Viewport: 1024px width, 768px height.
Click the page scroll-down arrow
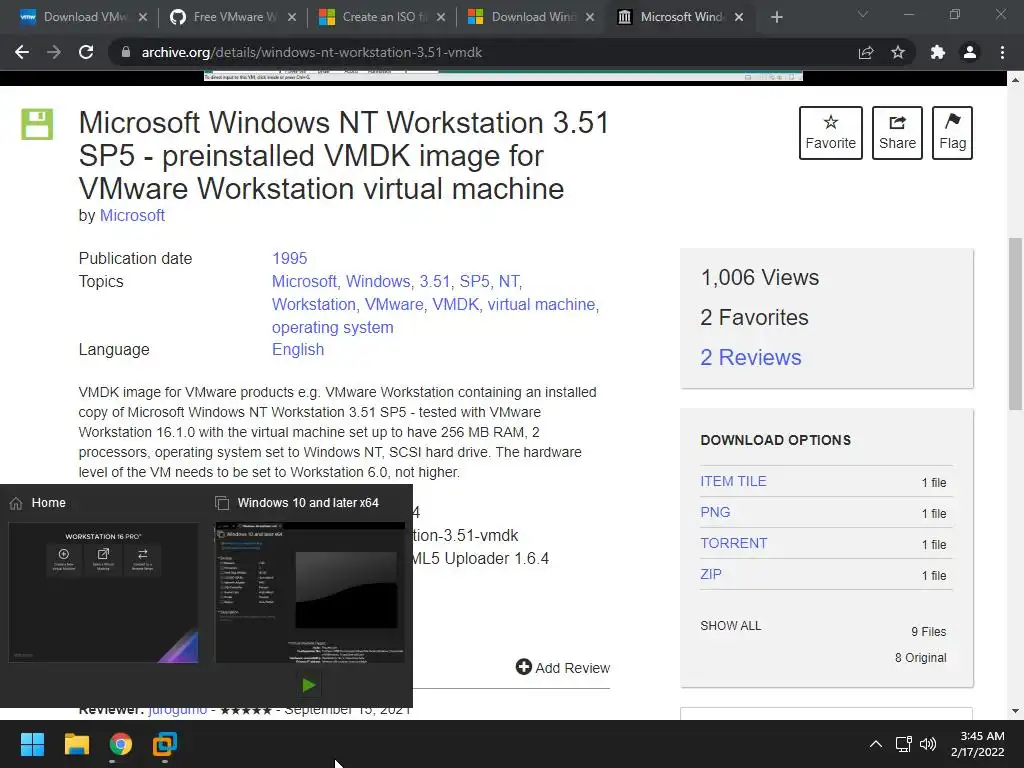1015,711
